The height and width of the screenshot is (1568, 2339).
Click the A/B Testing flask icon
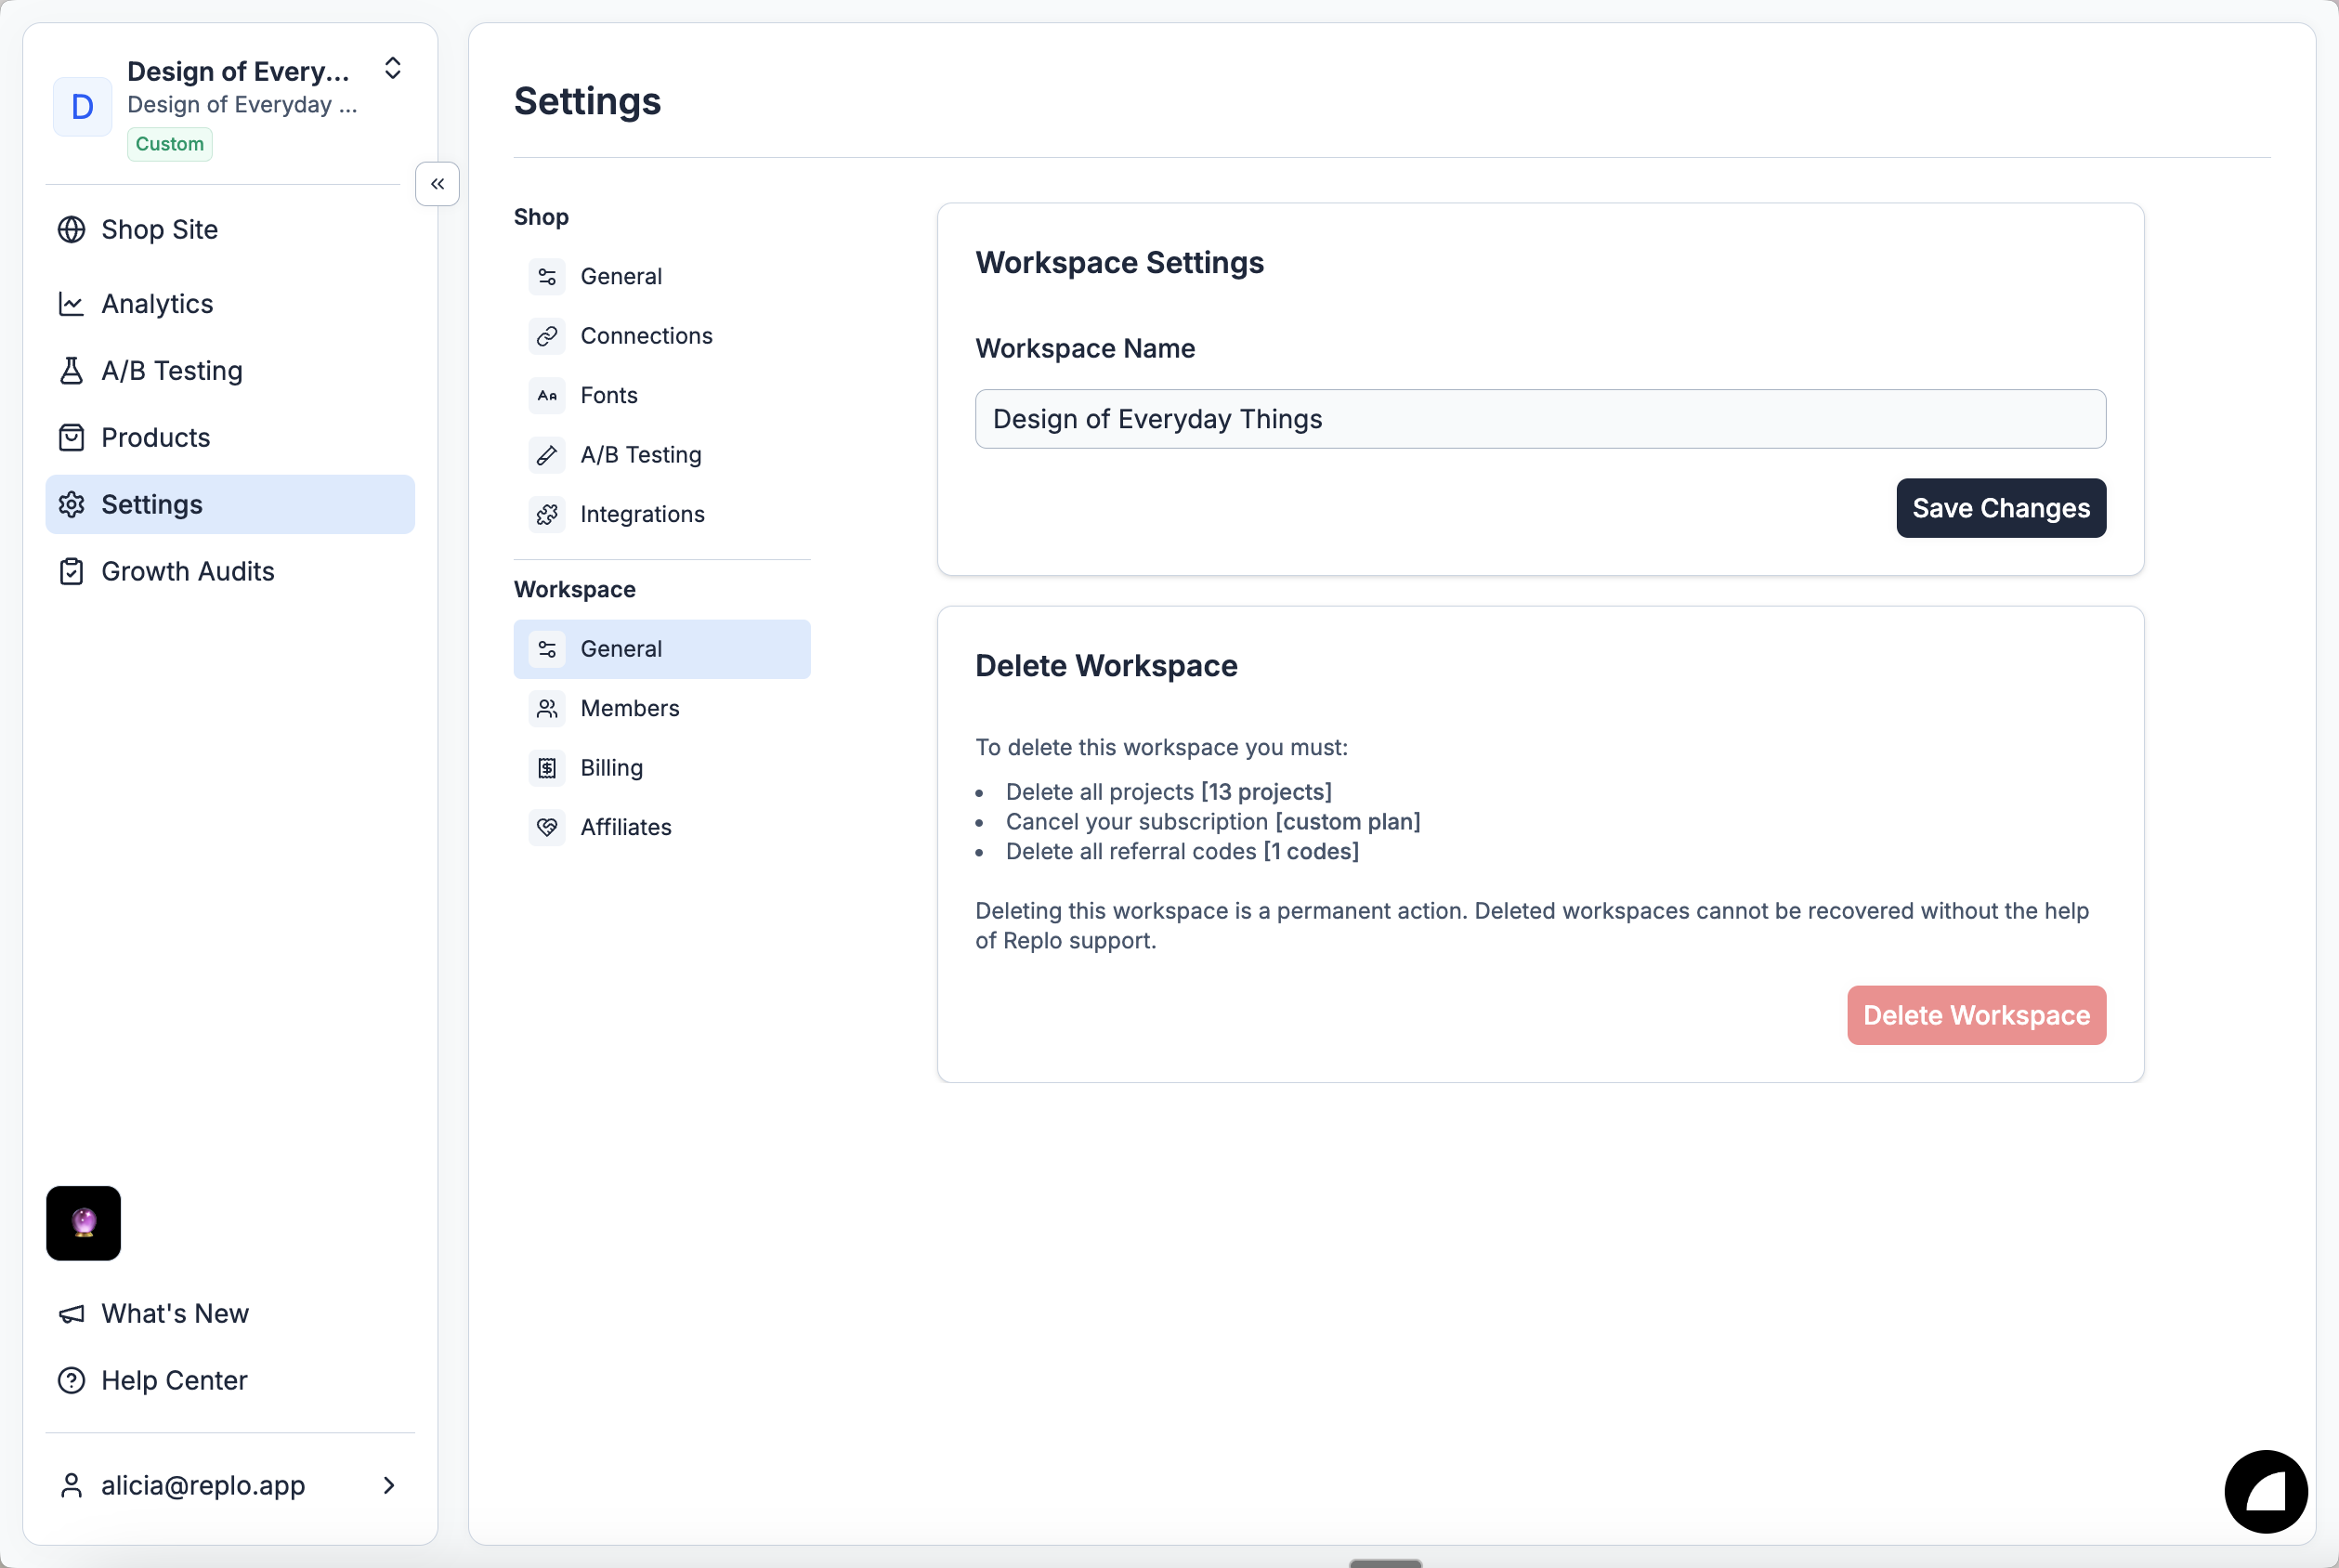point(71,371)
